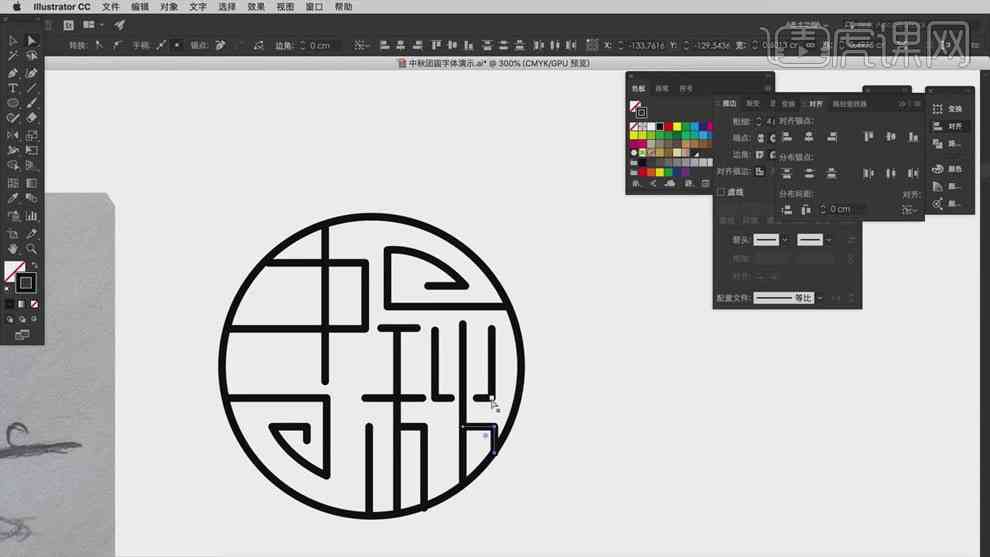Image resolution: width=990 pixels, height=557 pixels.
Task: Click 边角 corner radius stepper arrows
Action: [302, 45]
